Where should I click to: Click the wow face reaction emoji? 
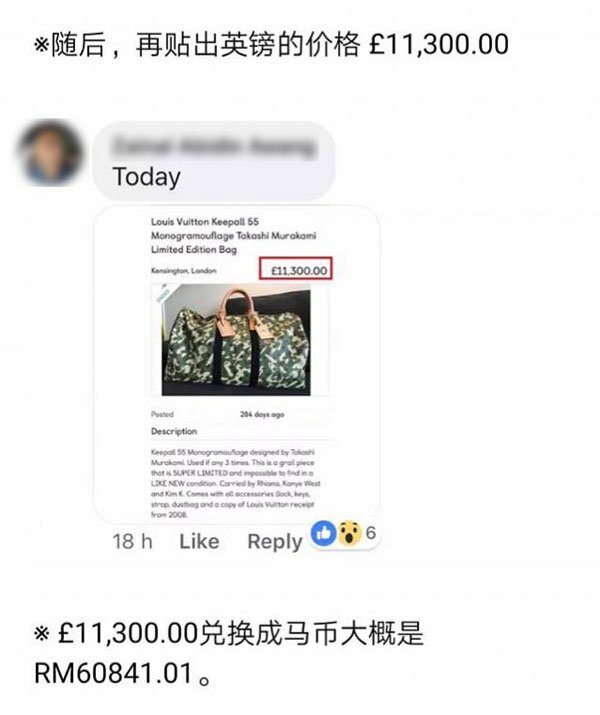pyautogui.click(x=349, y=533)
